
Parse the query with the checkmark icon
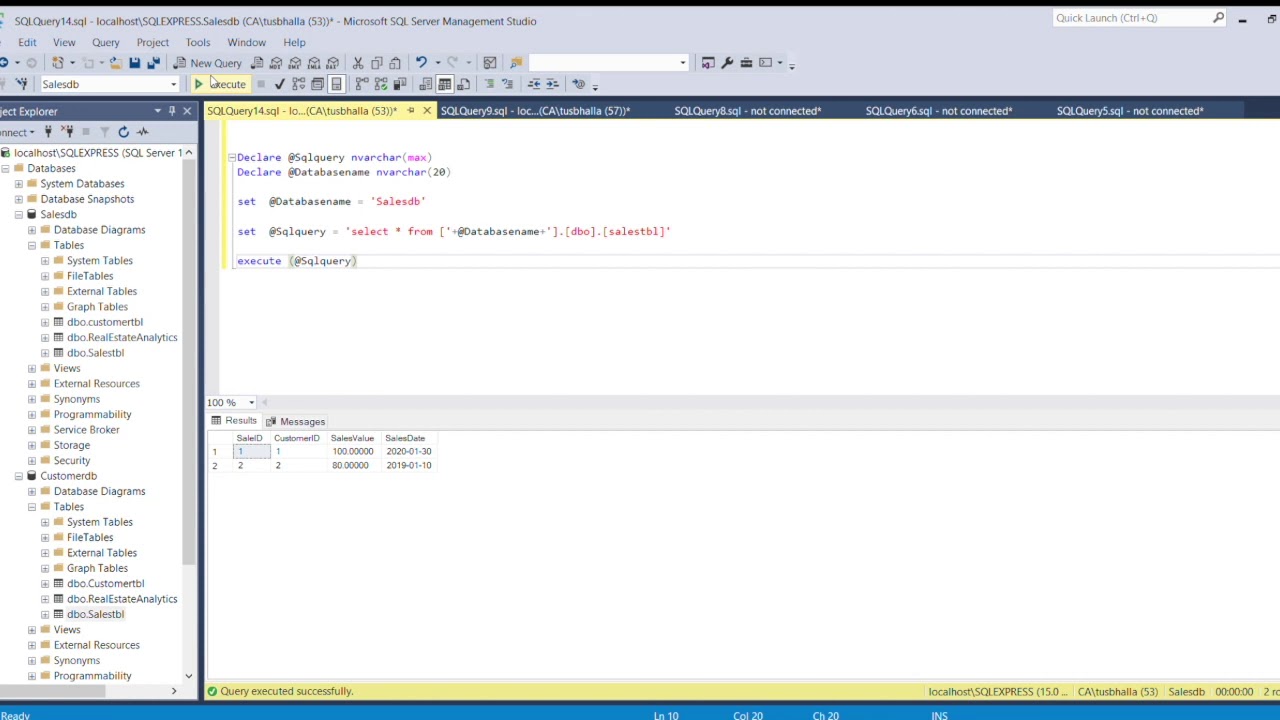[279, 84]
